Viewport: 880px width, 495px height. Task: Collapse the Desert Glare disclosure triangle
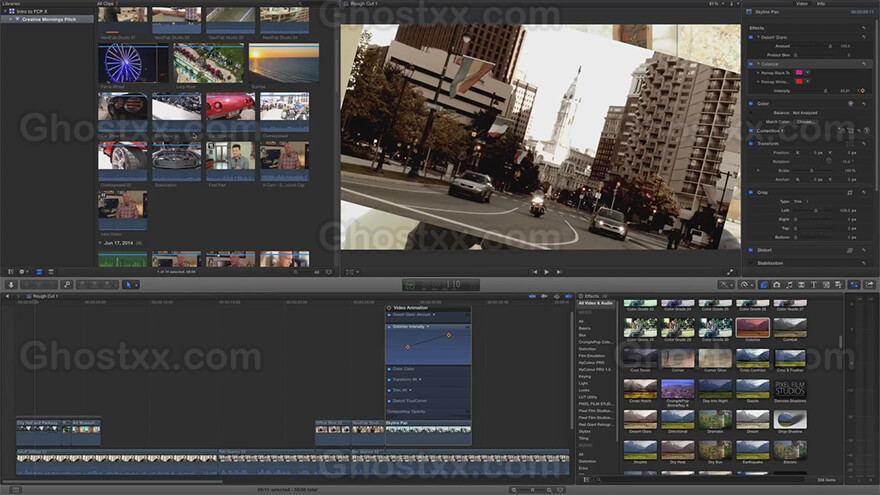coord(758,37)
